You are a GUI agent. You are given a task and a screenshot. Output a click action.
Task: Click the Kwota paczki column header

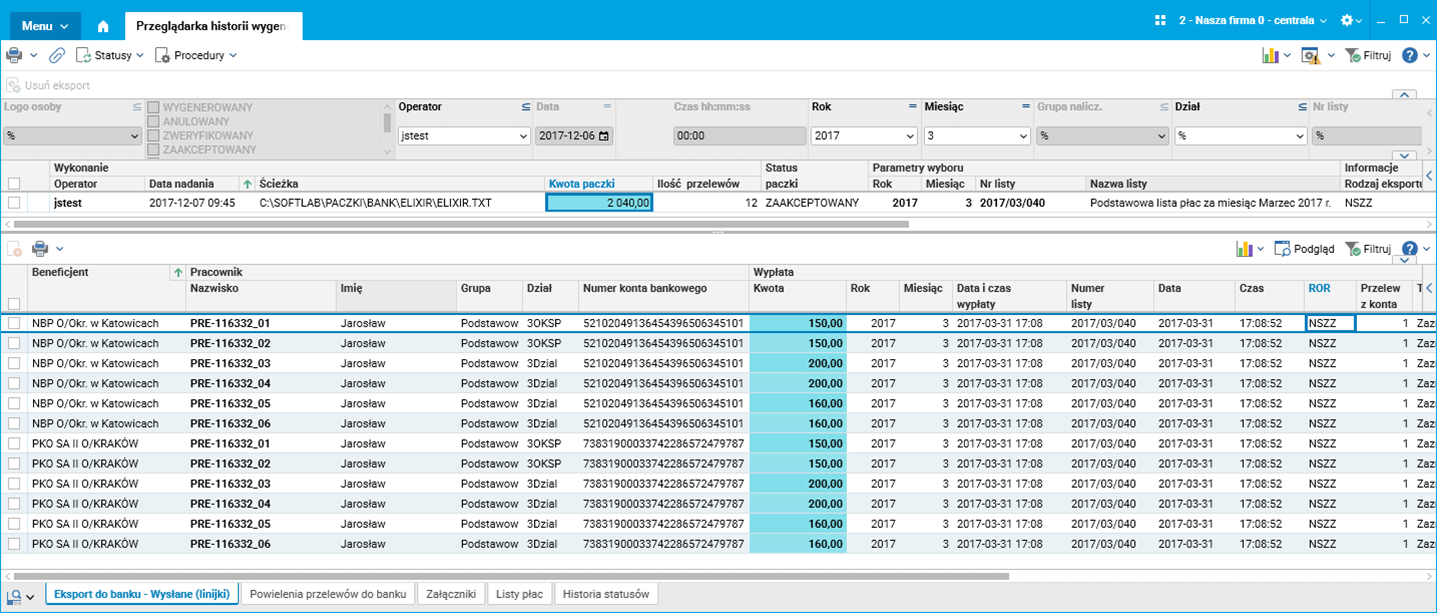(x=581, y=184)
